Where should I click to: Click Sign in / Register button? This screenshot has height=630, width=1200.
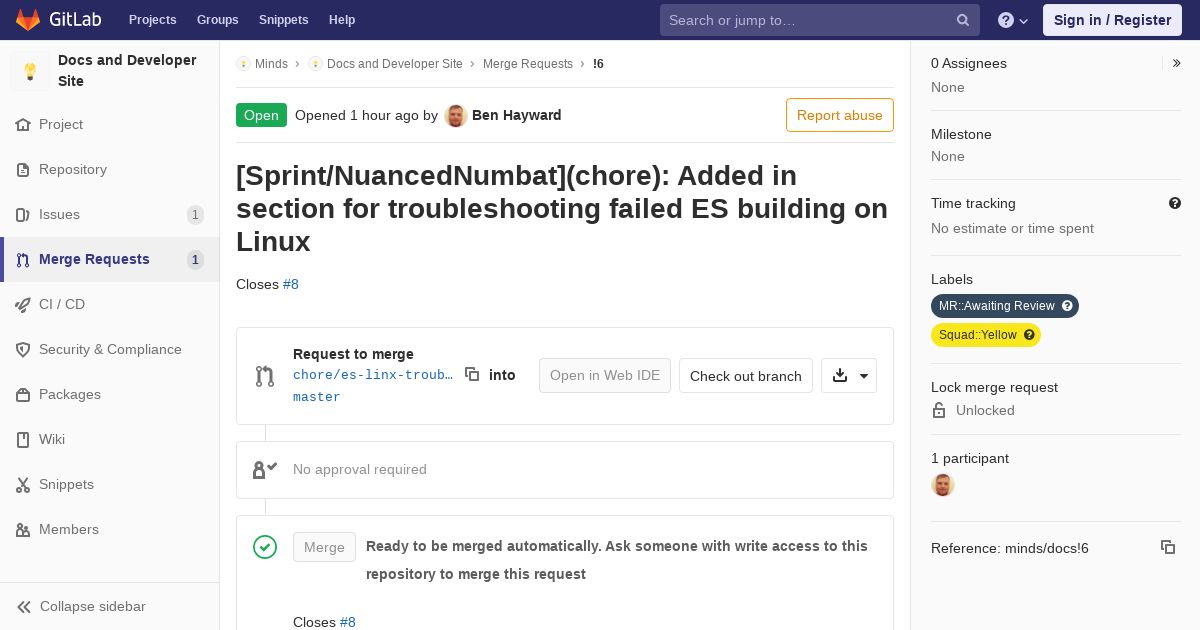(x=1112, y=20)
